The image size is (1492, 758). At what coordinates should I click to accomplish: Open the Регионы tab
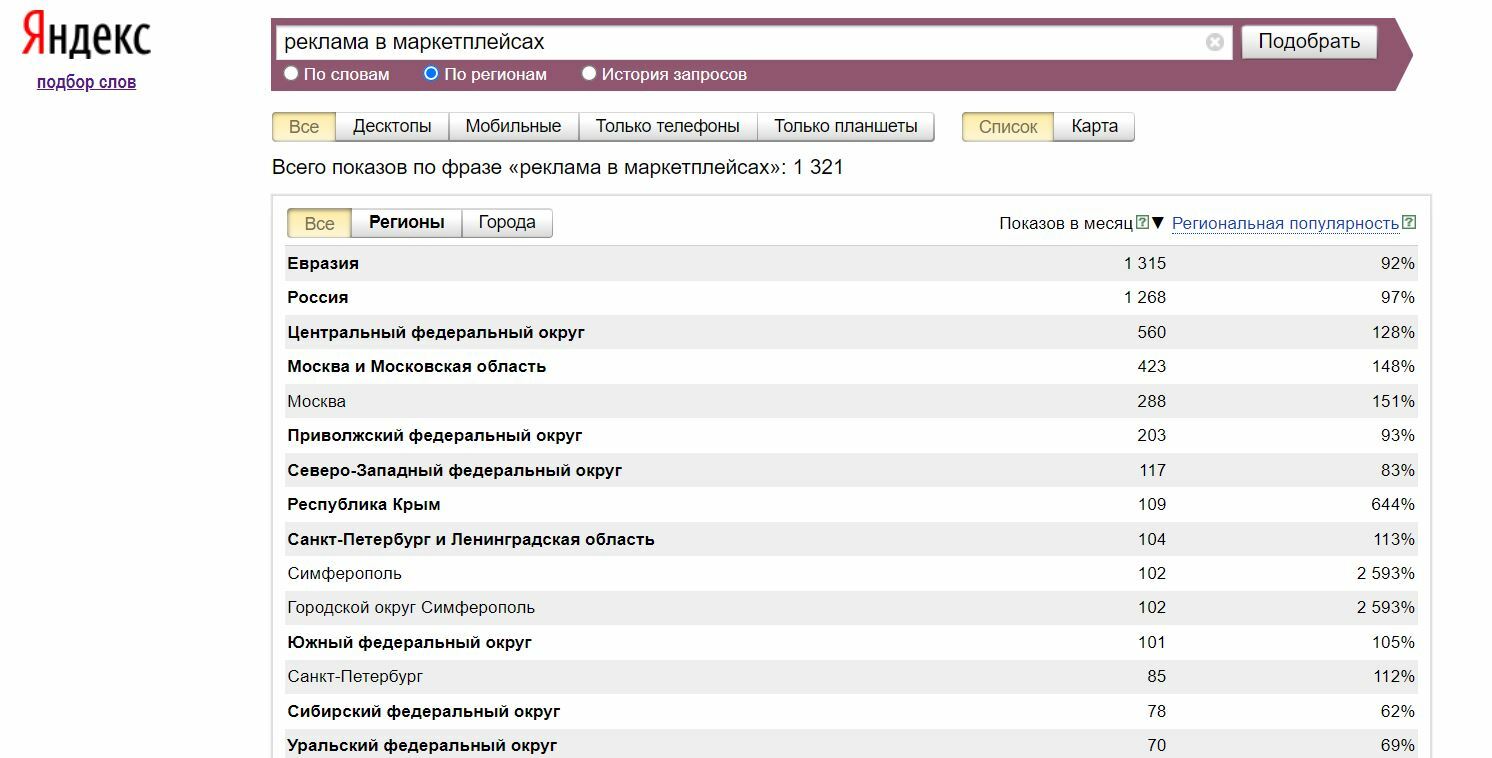tap(406, 223)
